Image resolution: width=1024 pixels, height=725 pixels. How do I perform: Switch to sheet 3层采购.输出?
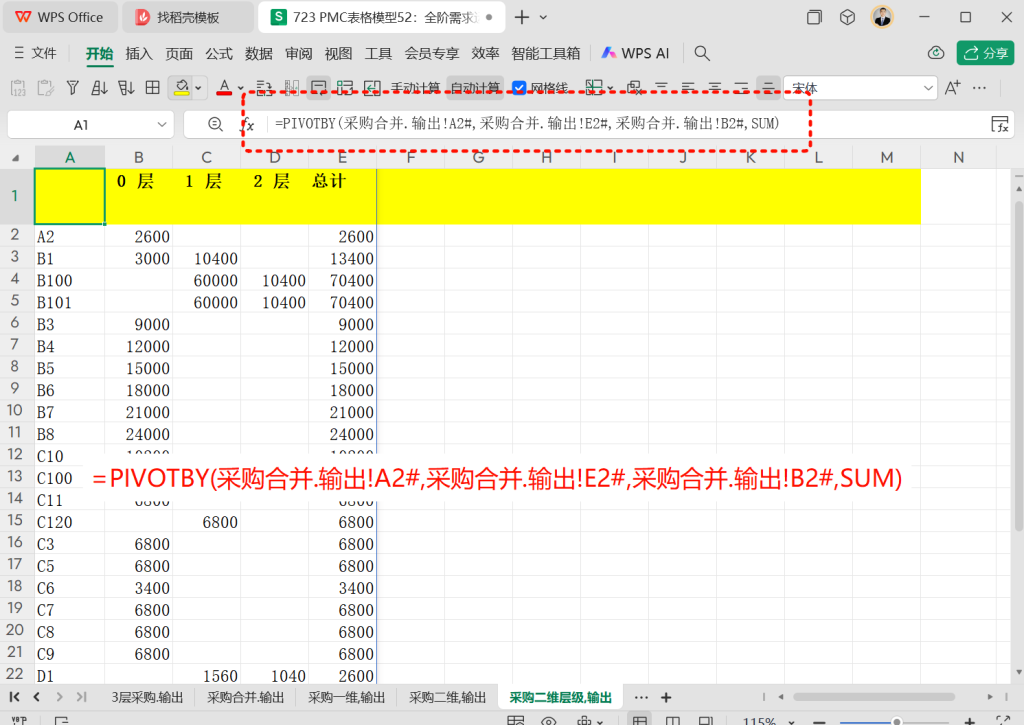coord(147,698)
